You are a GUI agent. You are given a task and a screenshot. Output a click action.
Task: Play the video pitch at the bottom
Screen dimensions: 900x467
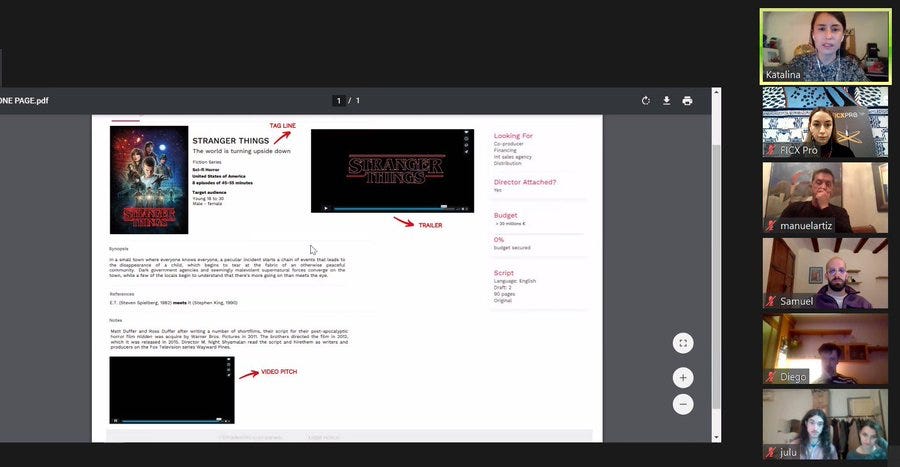click(x=116, y=421)
